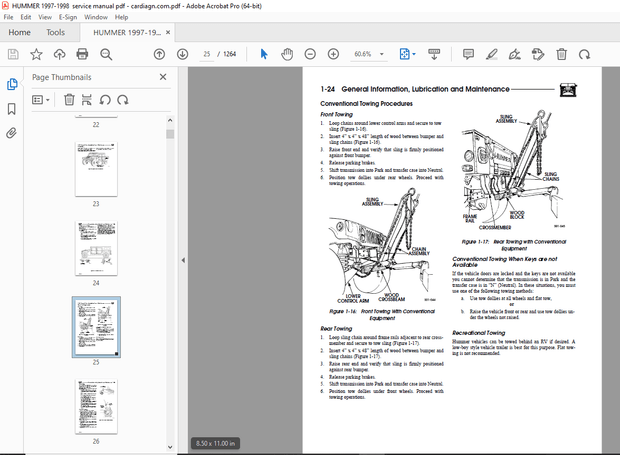This screenshot has height=455, width=620.
Task: Collapse the navigation pane arrow
Action: pos(183,260)
